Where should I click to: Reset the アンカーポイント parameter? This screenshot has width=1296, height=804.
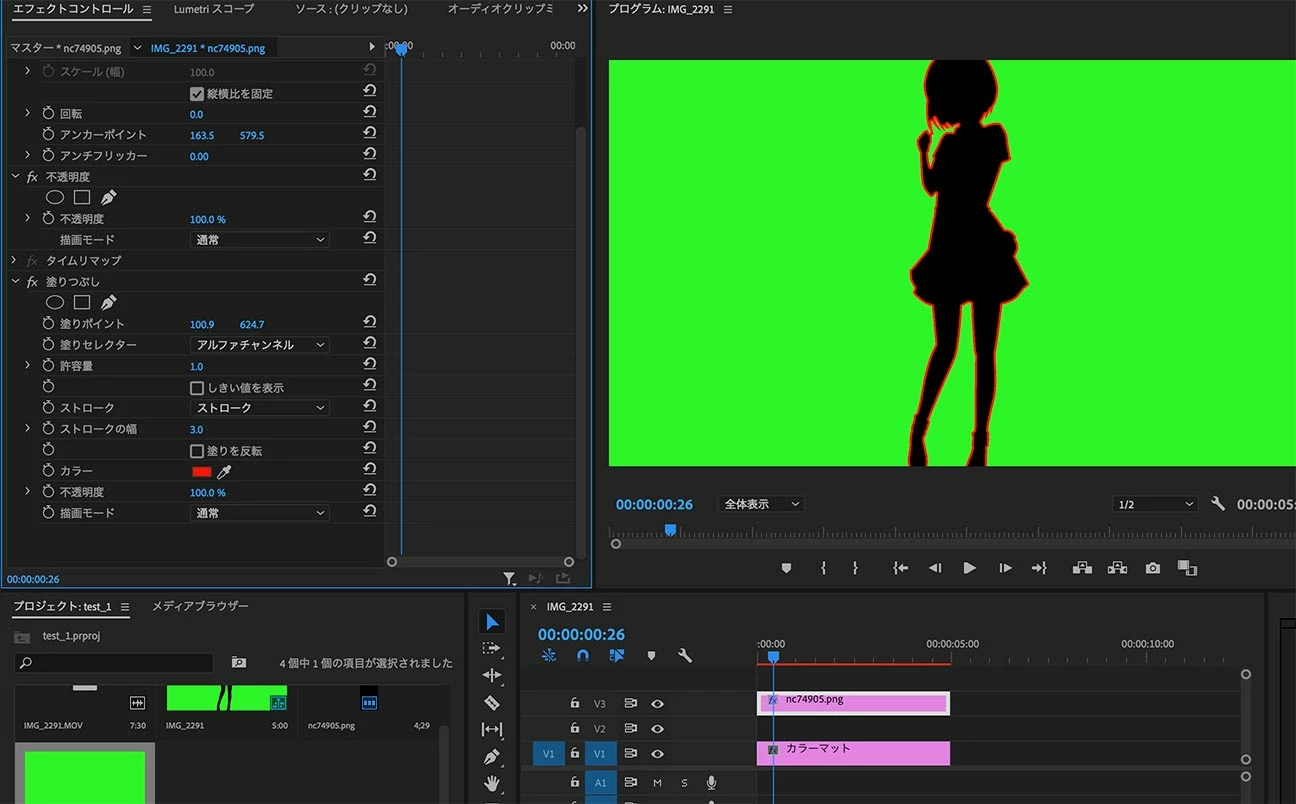coord(369,134)
